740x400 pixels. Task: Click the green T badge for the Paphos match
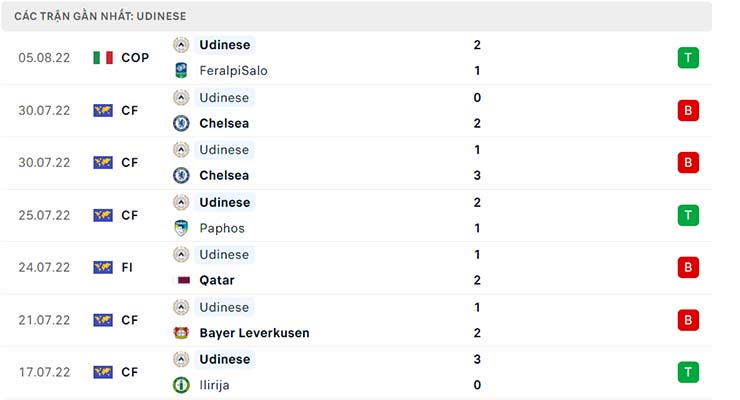tap(687, 215)
